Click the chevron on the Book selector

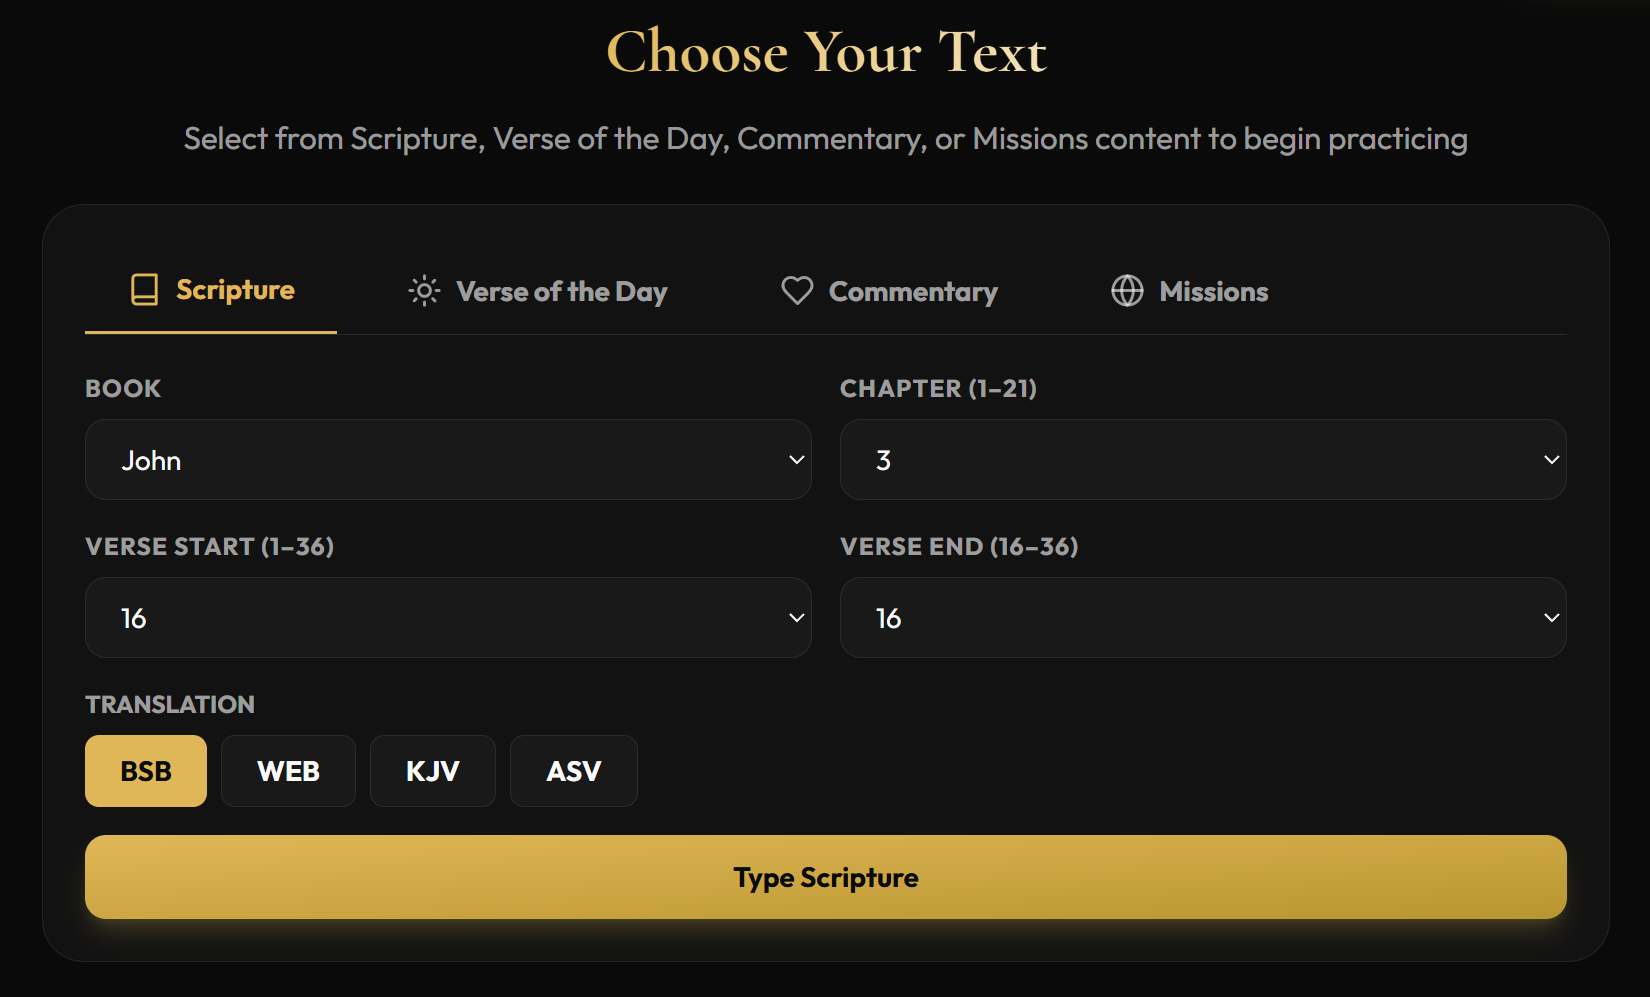(795, 460)
